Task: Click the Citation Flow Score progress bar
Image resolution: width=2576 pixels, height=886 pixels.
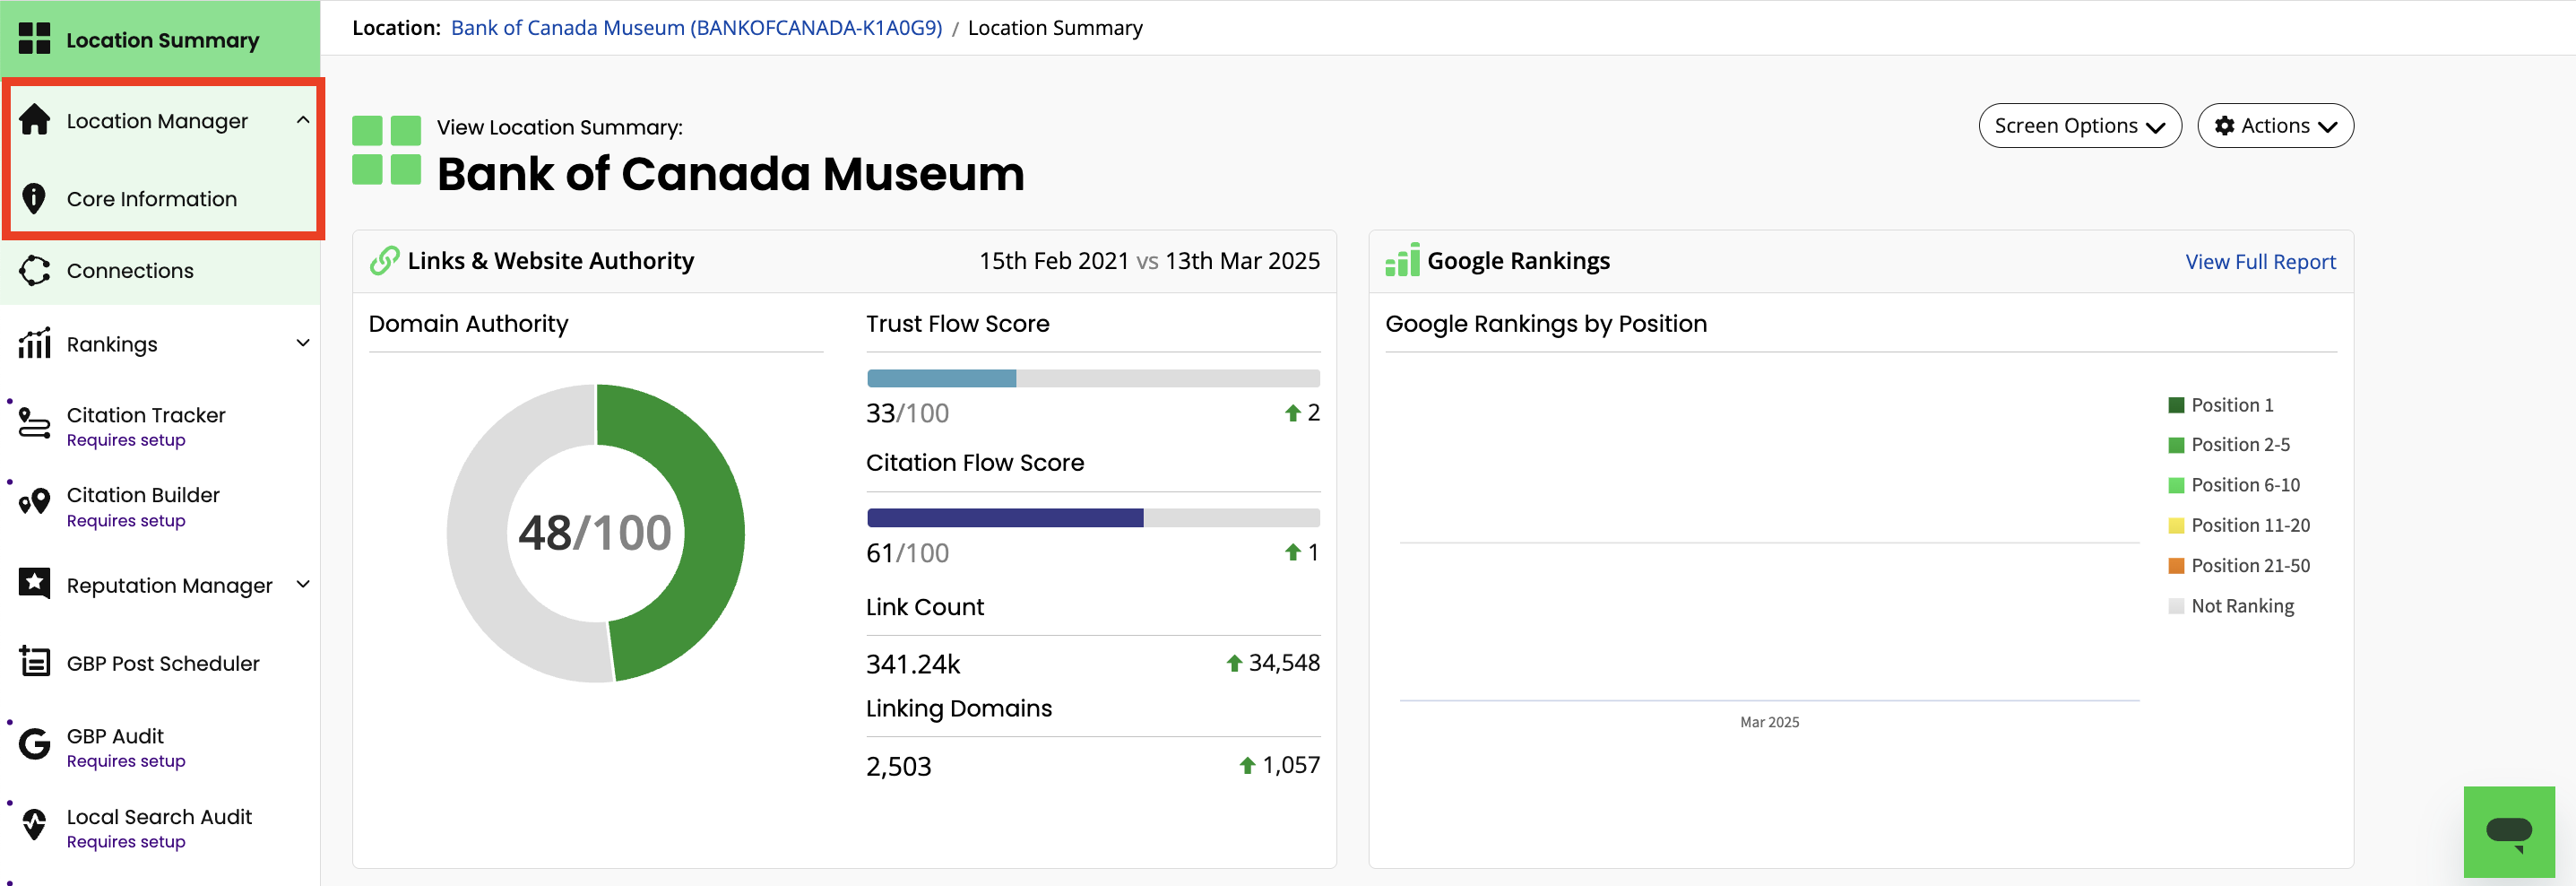Action: click(1093, 517)
